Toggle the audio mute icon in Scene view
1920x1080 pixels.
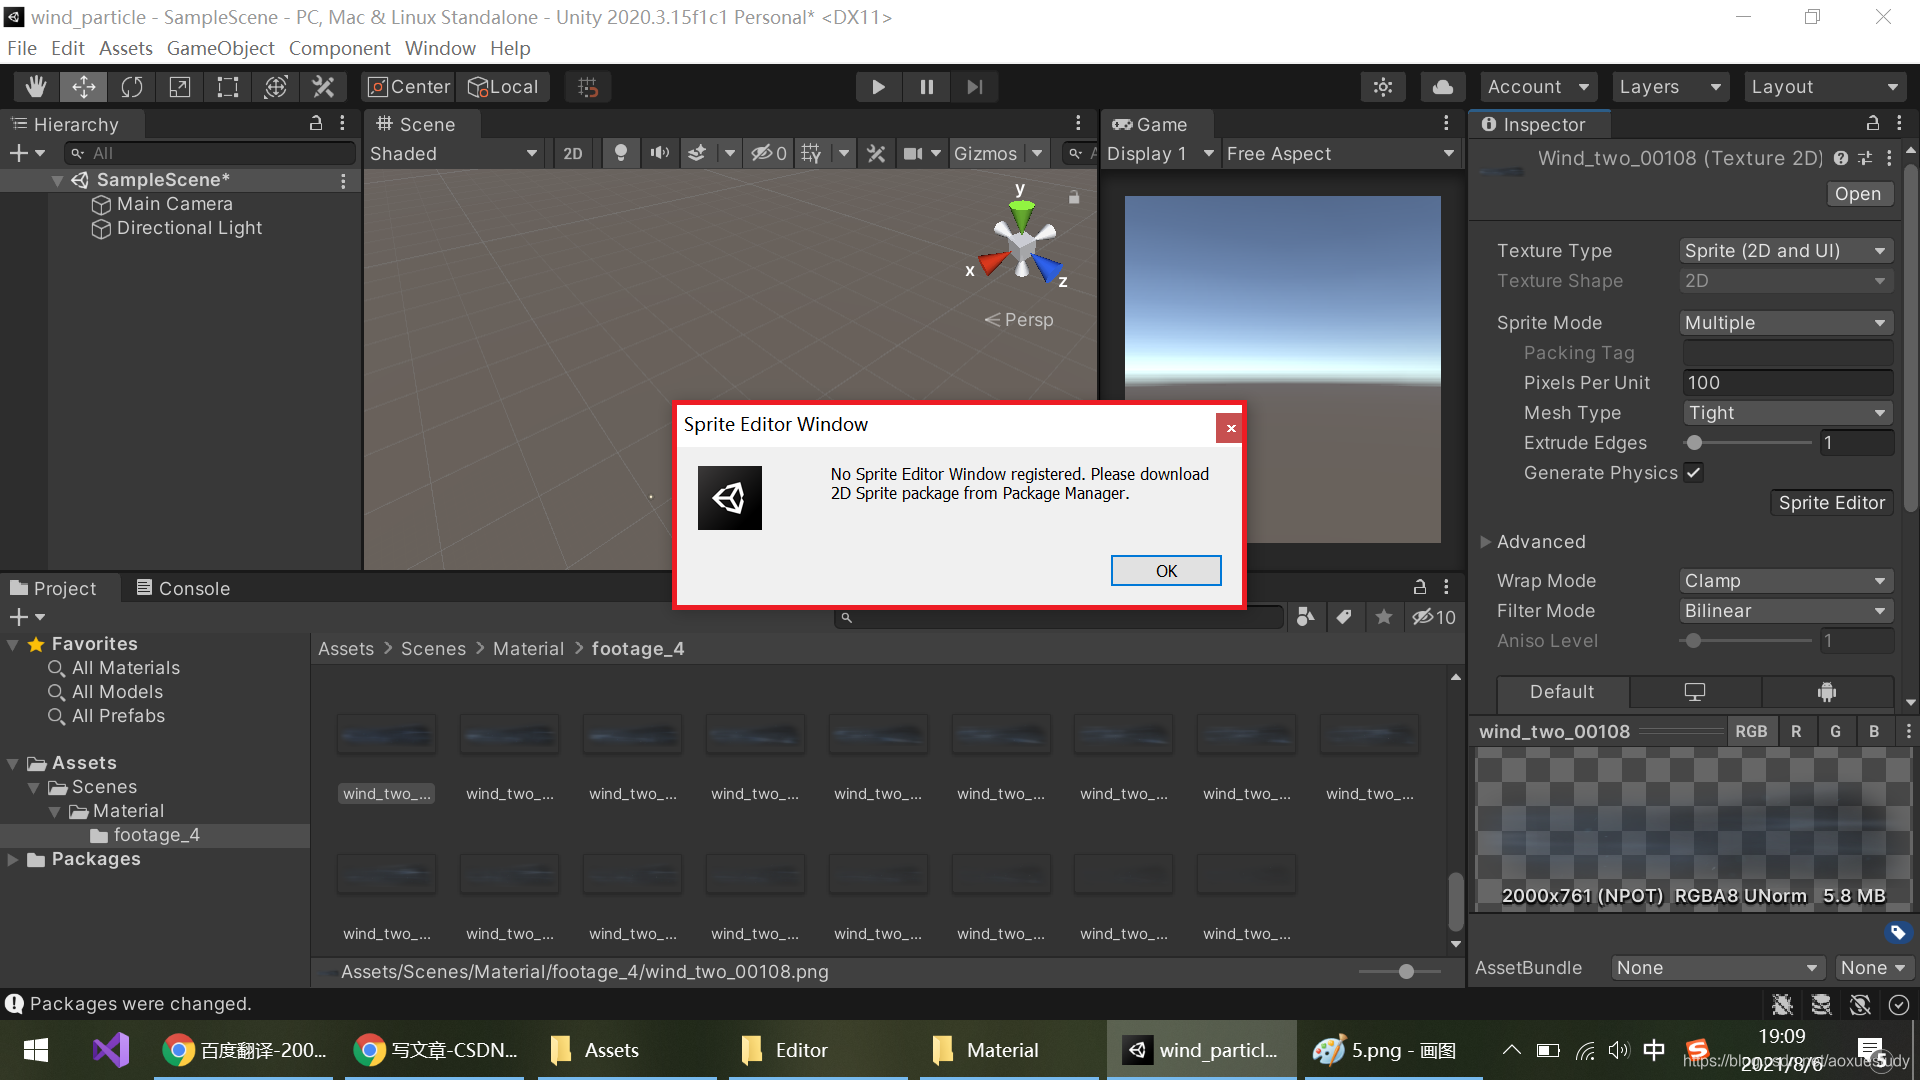pyautogui.click(x=658, y=154)
